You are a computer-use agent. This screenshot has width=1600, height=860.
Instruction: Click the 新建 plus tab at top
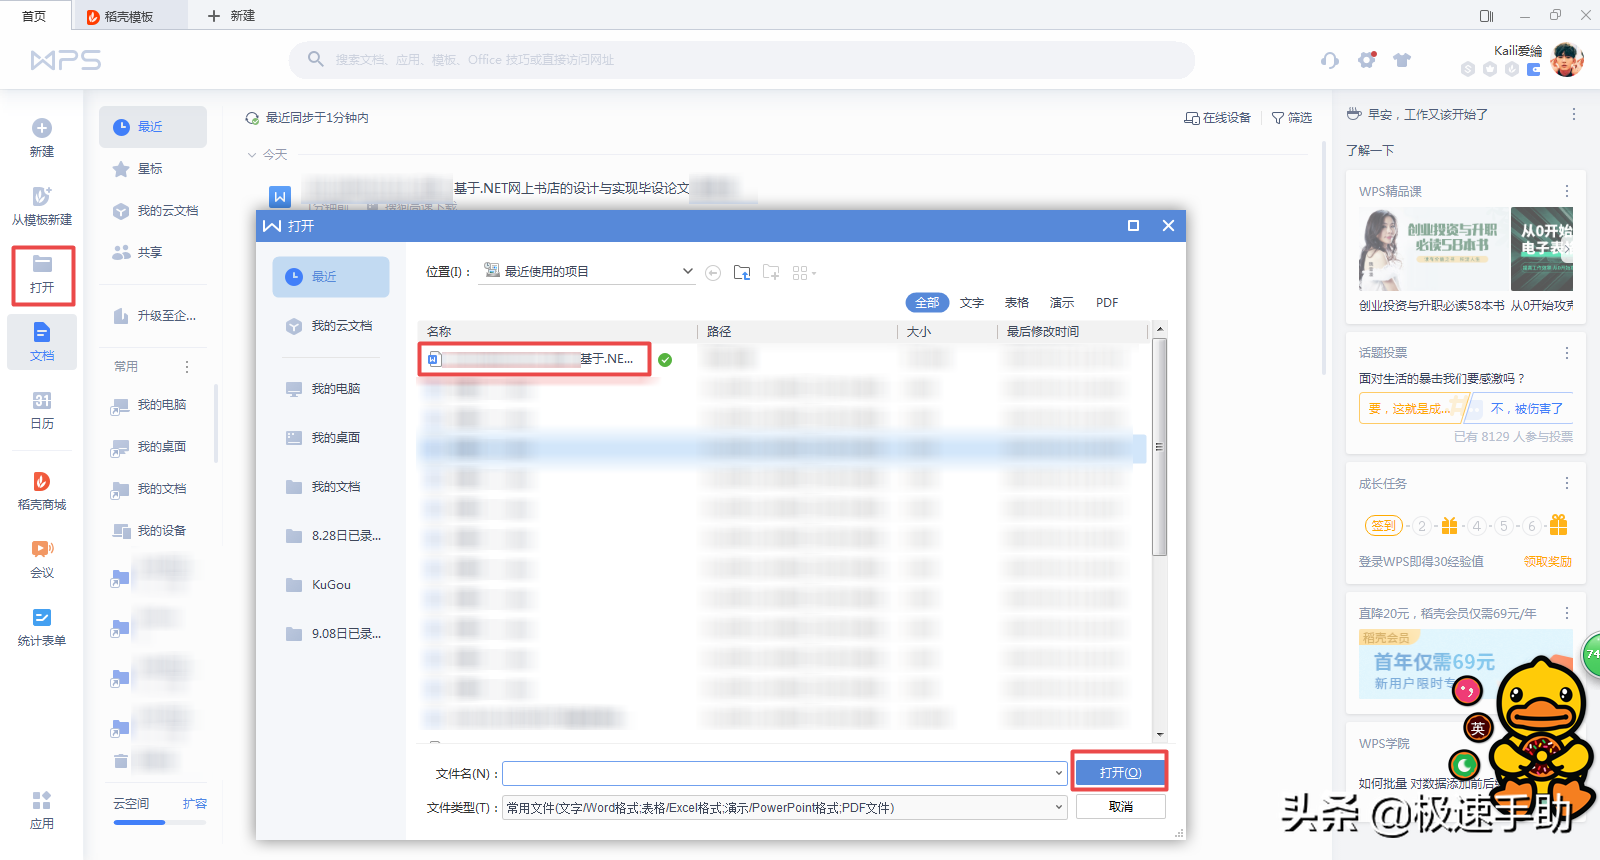(231, 16)
